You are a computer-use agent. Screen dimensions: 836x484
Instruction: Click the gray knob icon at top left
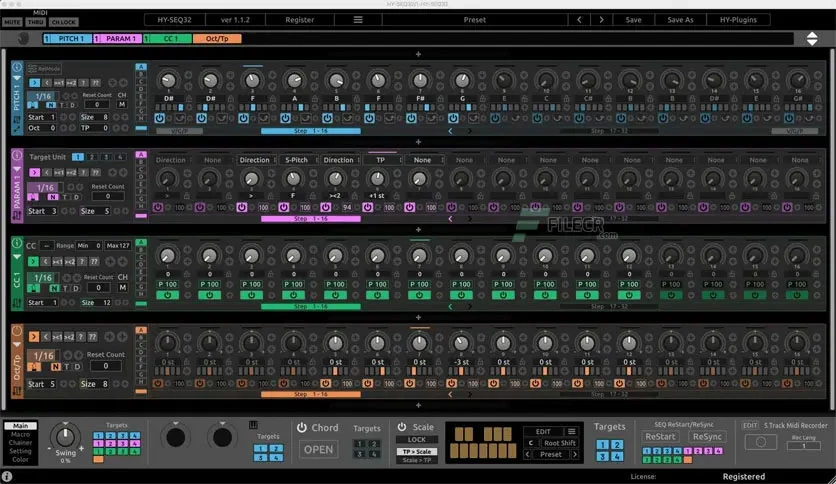point(23,38)
